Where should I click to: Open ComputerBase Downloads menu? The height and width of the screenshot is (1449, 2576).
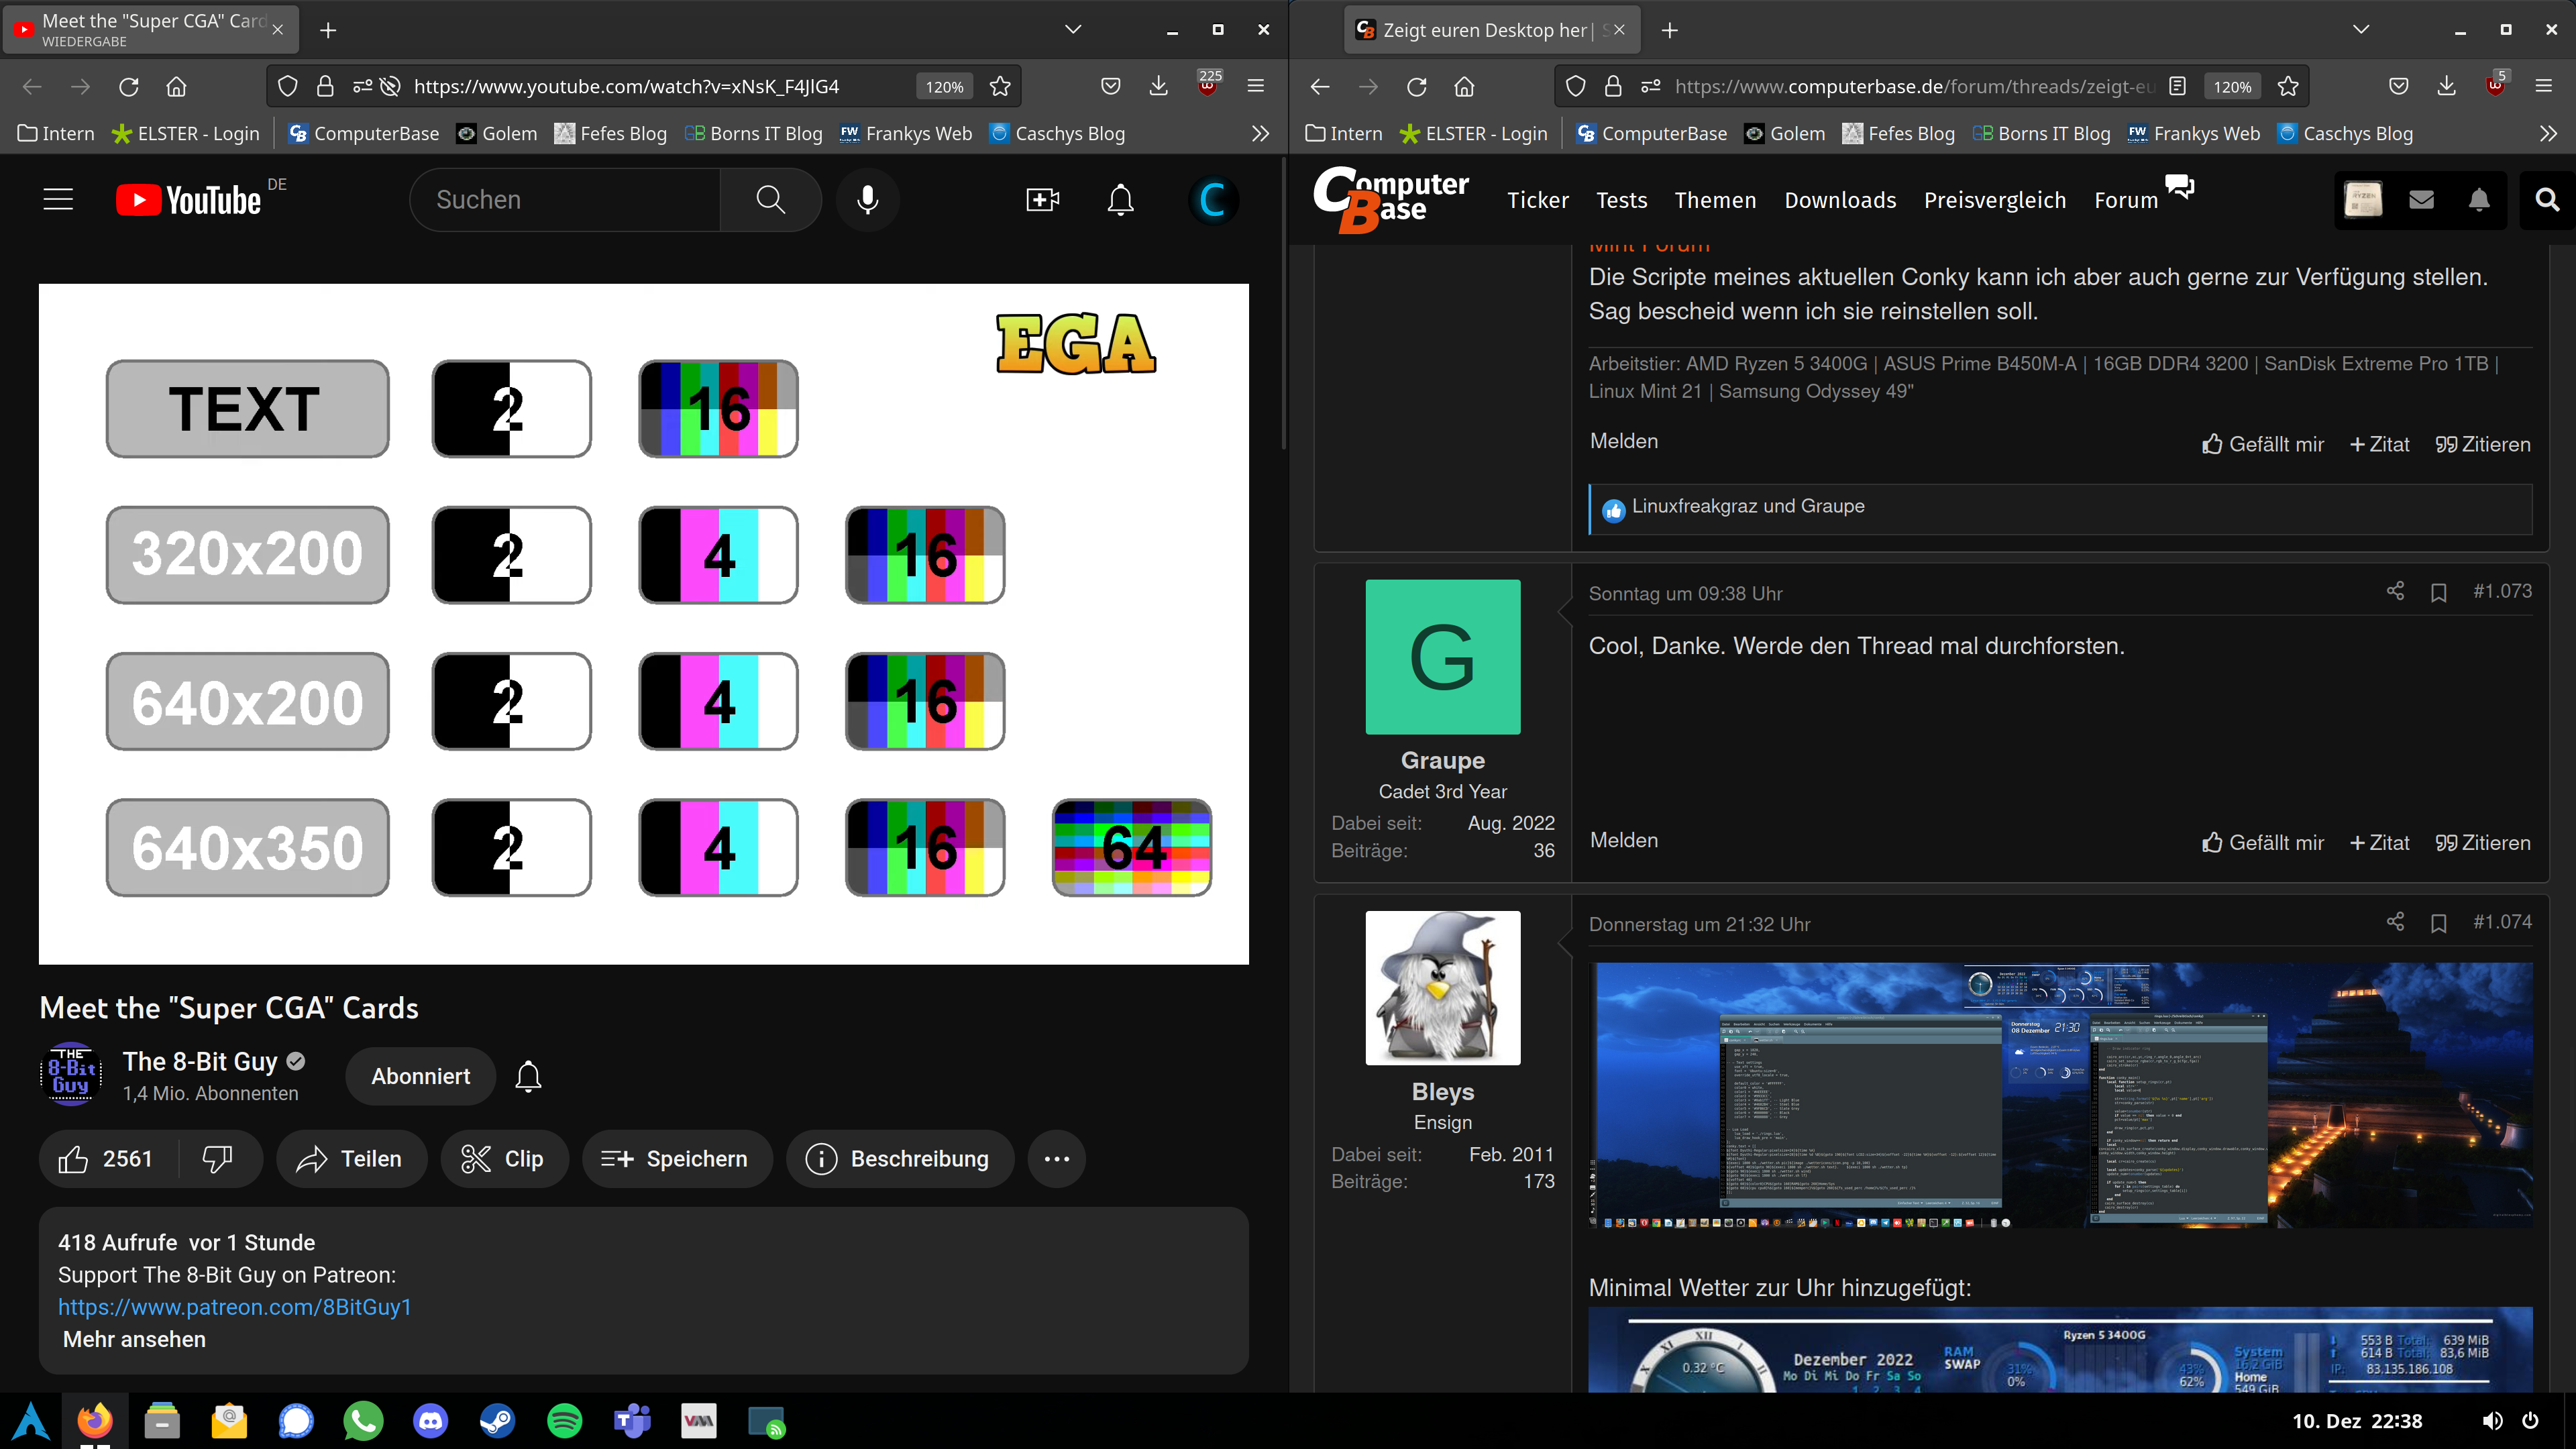tap(1840, 200)
